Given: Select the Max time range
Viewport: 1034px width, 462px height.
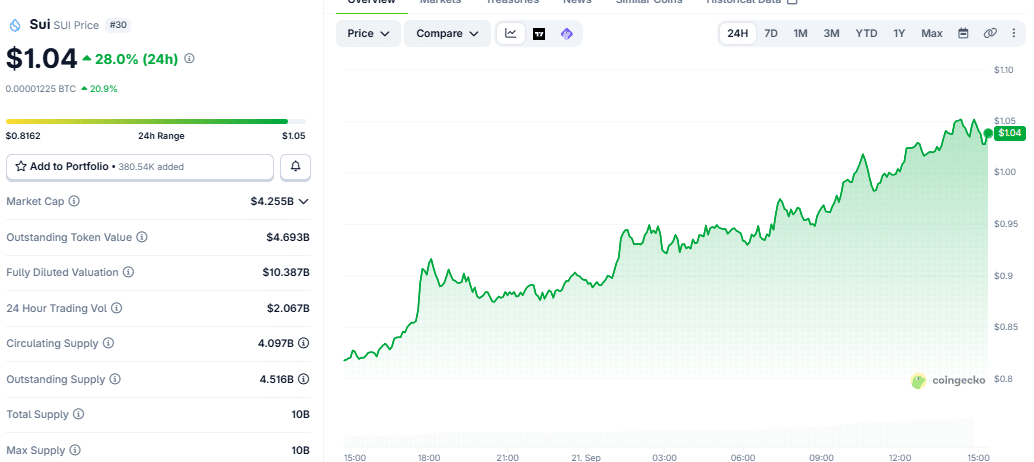Looking at the screenshot, I should [932, 34].
